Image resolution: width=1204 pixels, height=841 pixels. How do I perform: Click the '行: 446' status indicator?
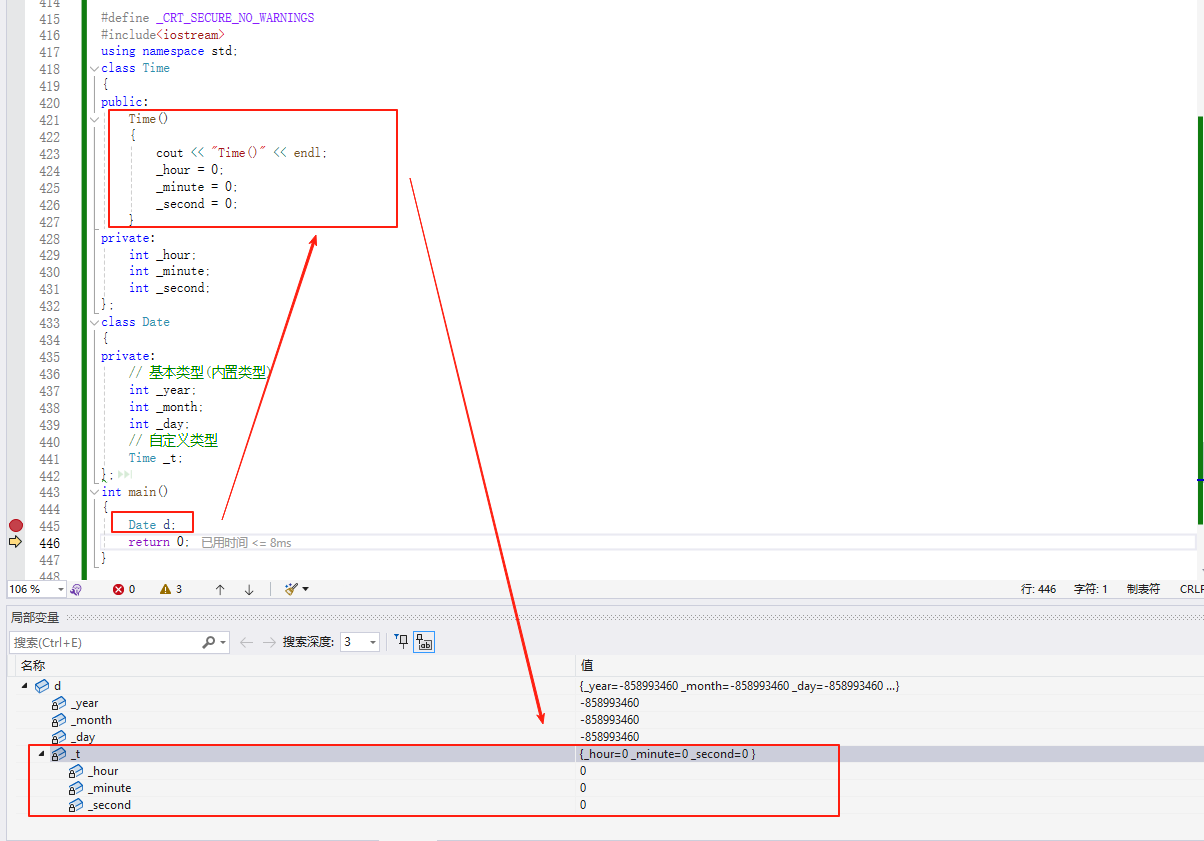[1038, 589]
